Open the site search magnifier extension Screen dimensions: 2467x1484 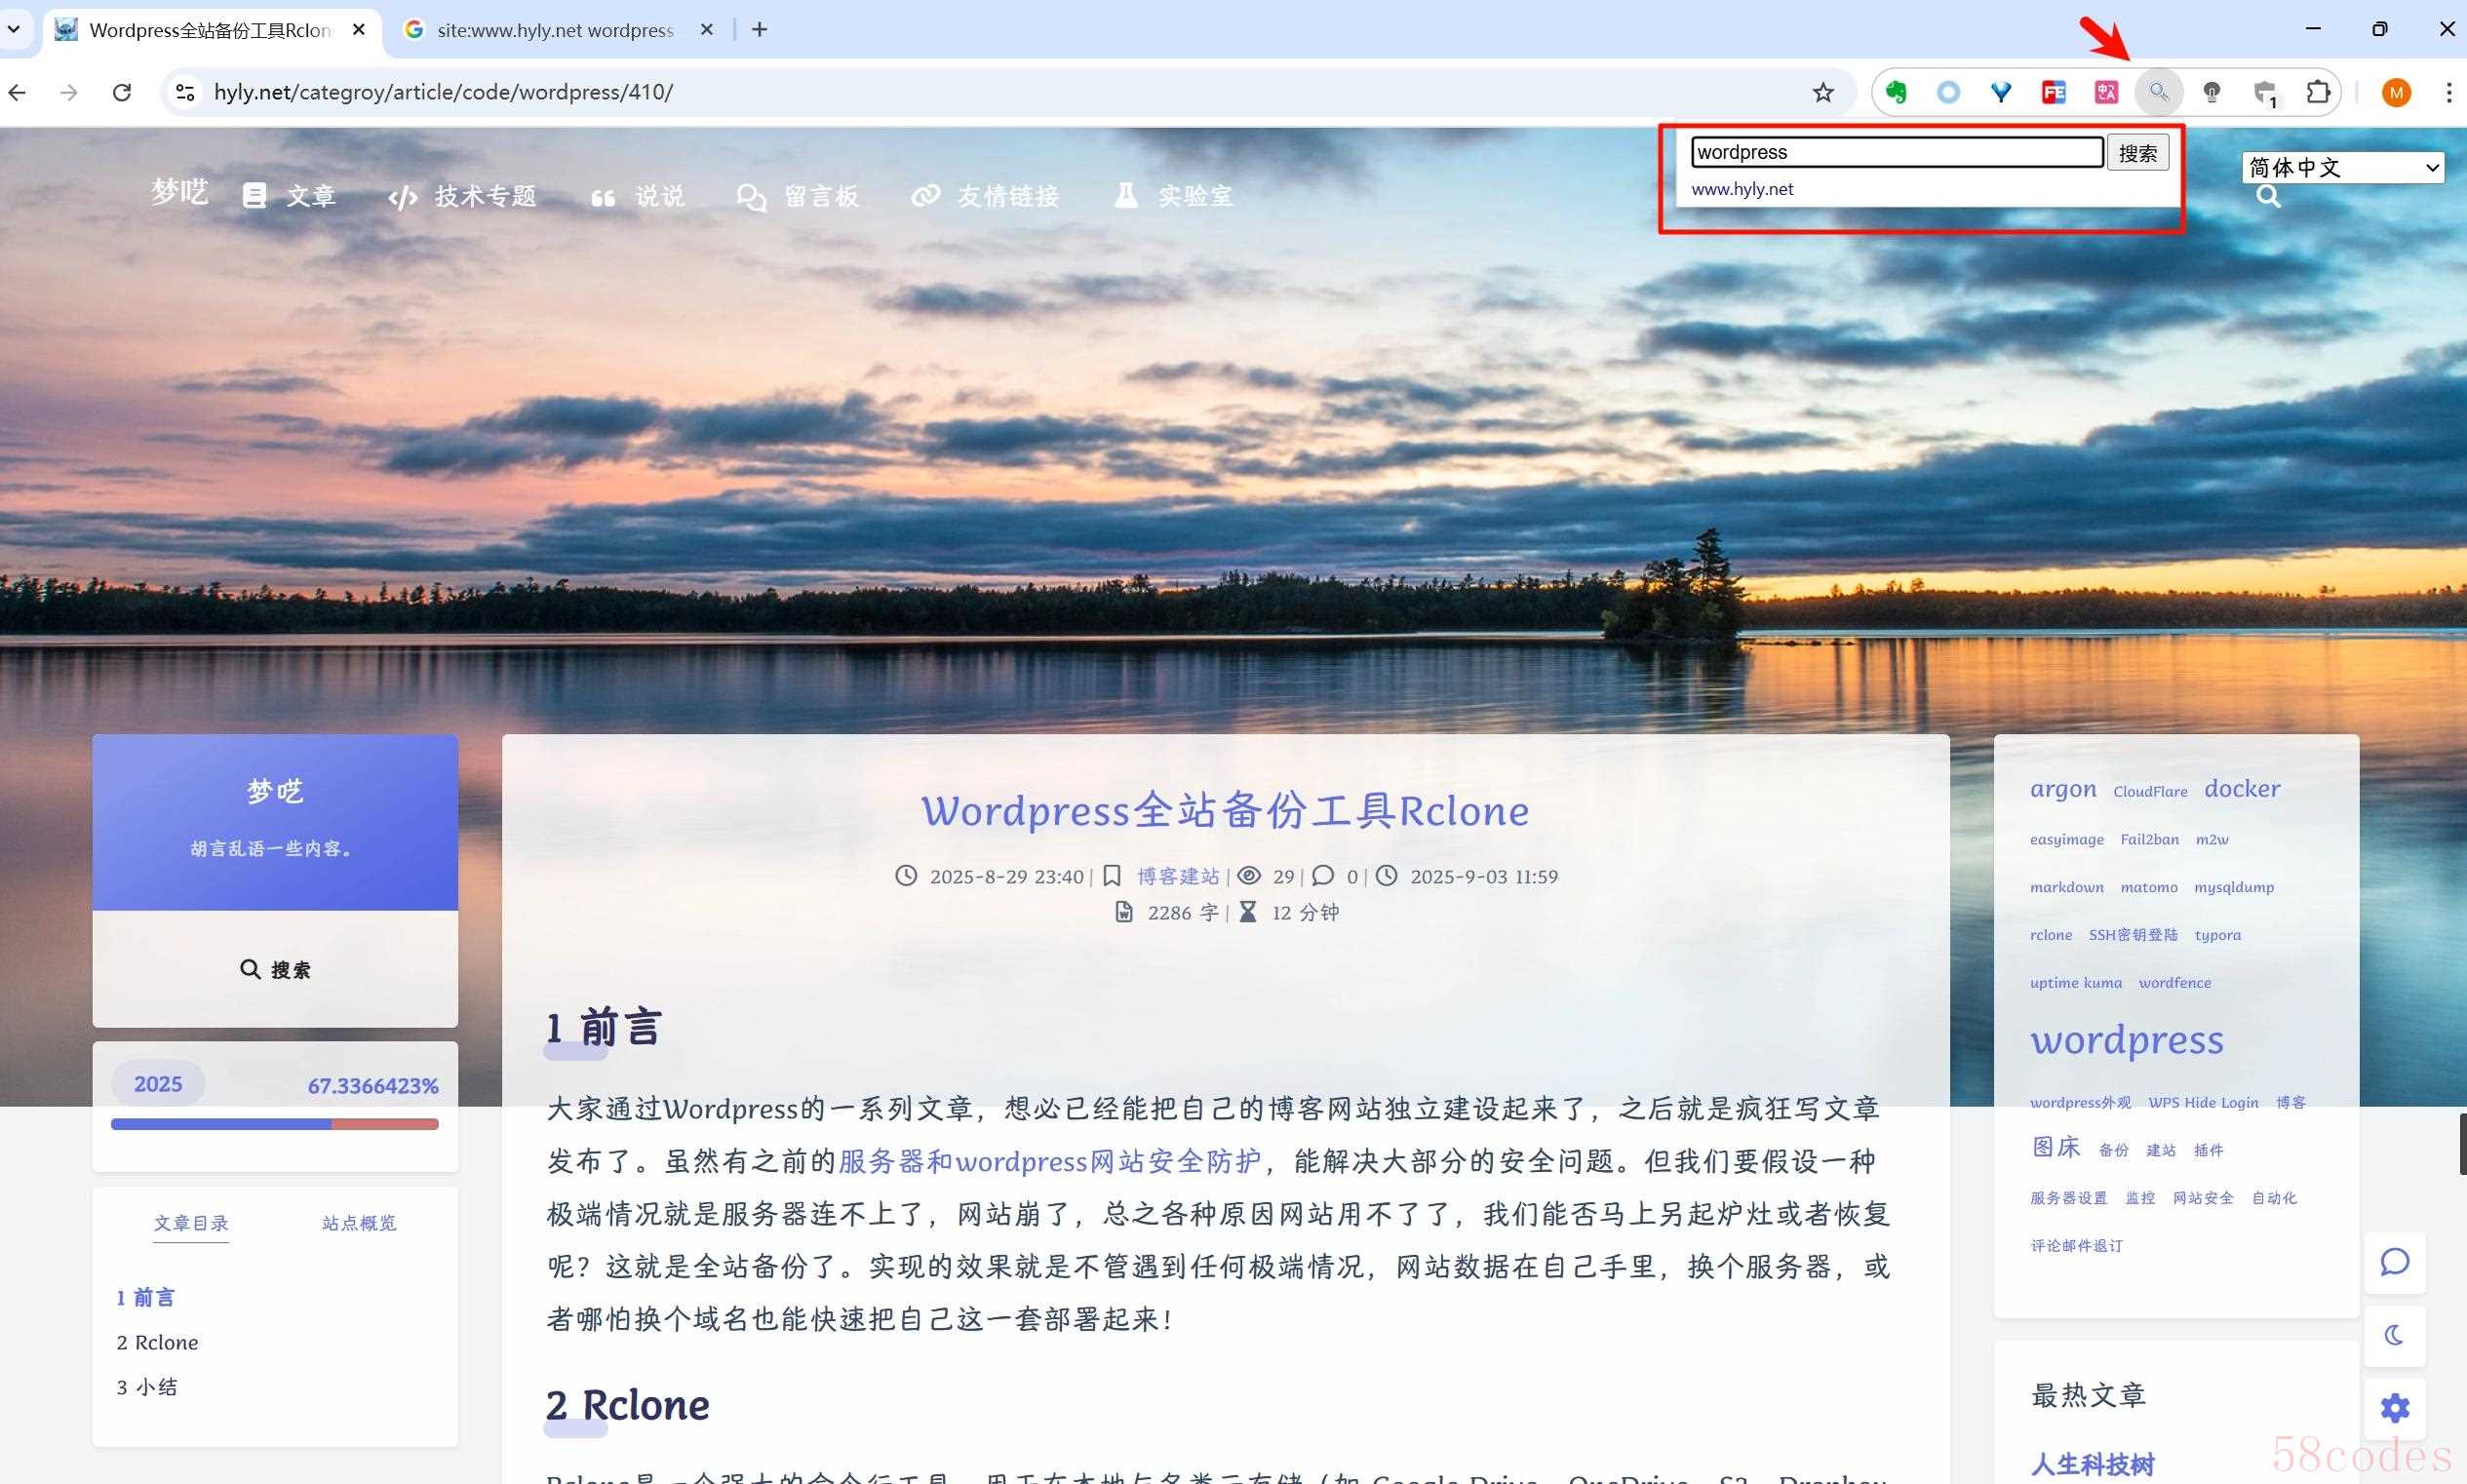pyautogui.click(x=2159, y=92)
